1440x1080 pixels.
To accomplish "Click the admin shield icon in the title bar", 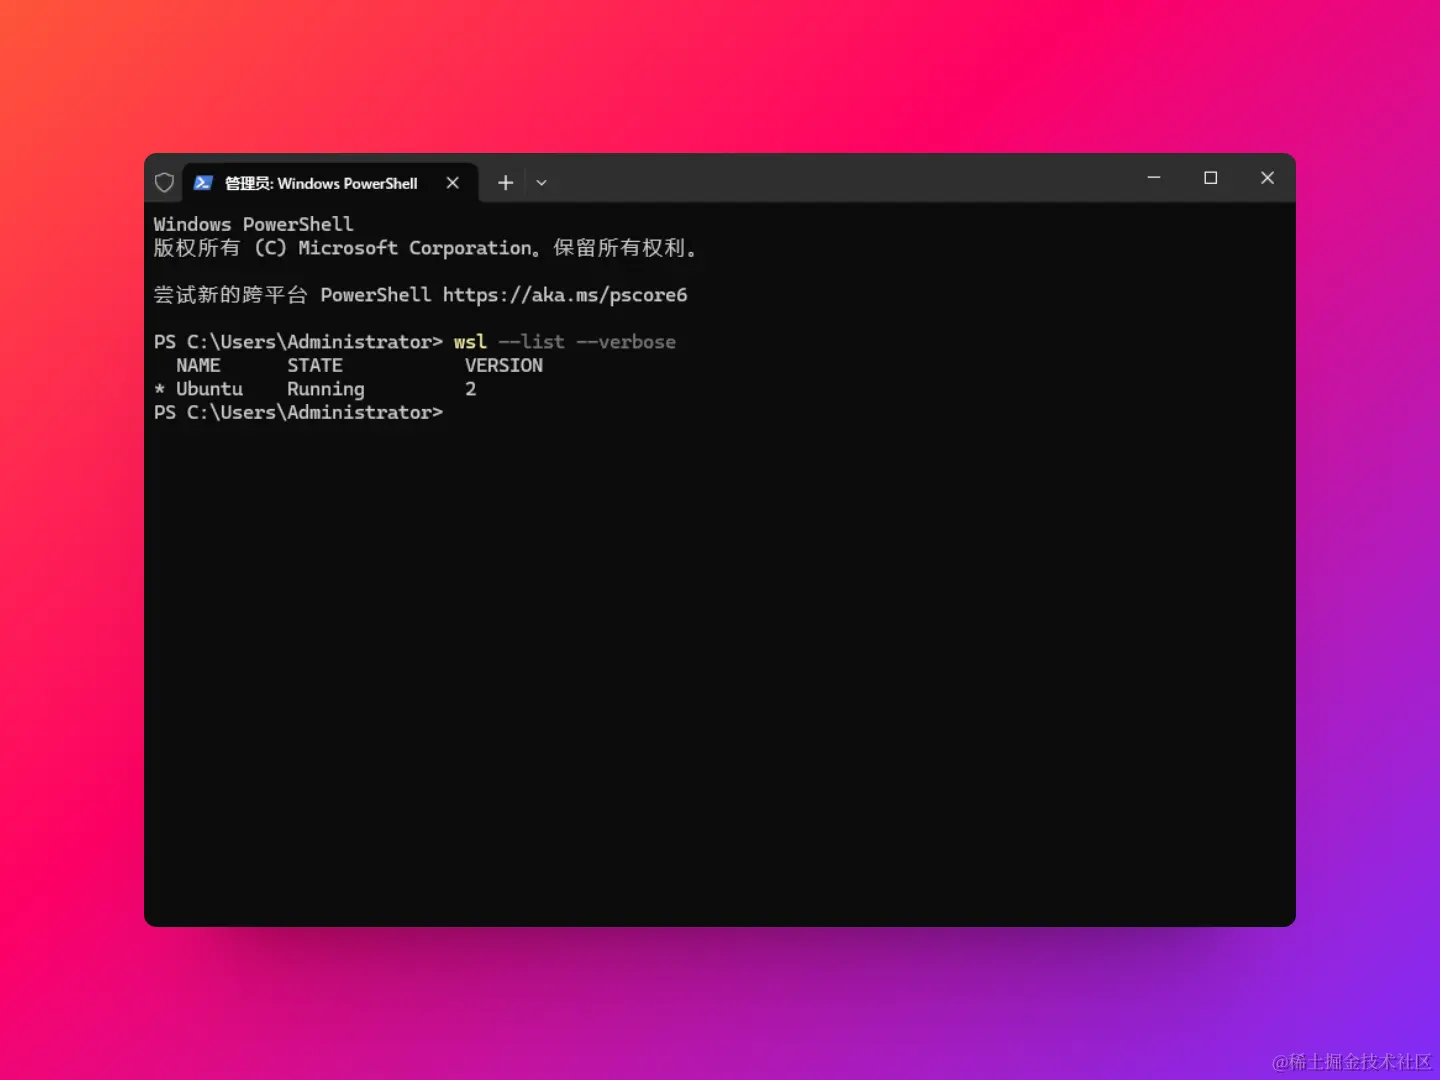I will pos(165,183).
